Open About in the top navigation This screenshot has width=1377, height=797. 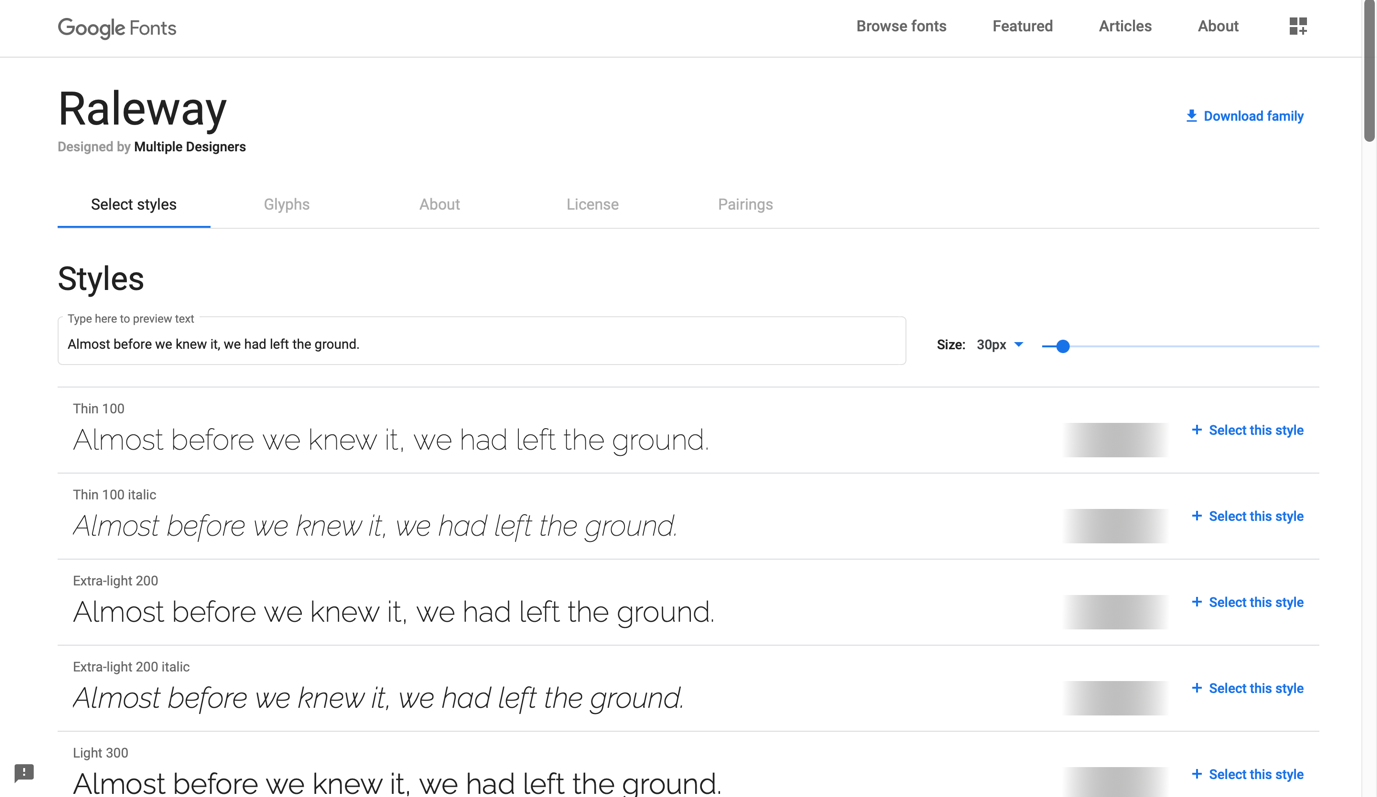pos(1218,26)
